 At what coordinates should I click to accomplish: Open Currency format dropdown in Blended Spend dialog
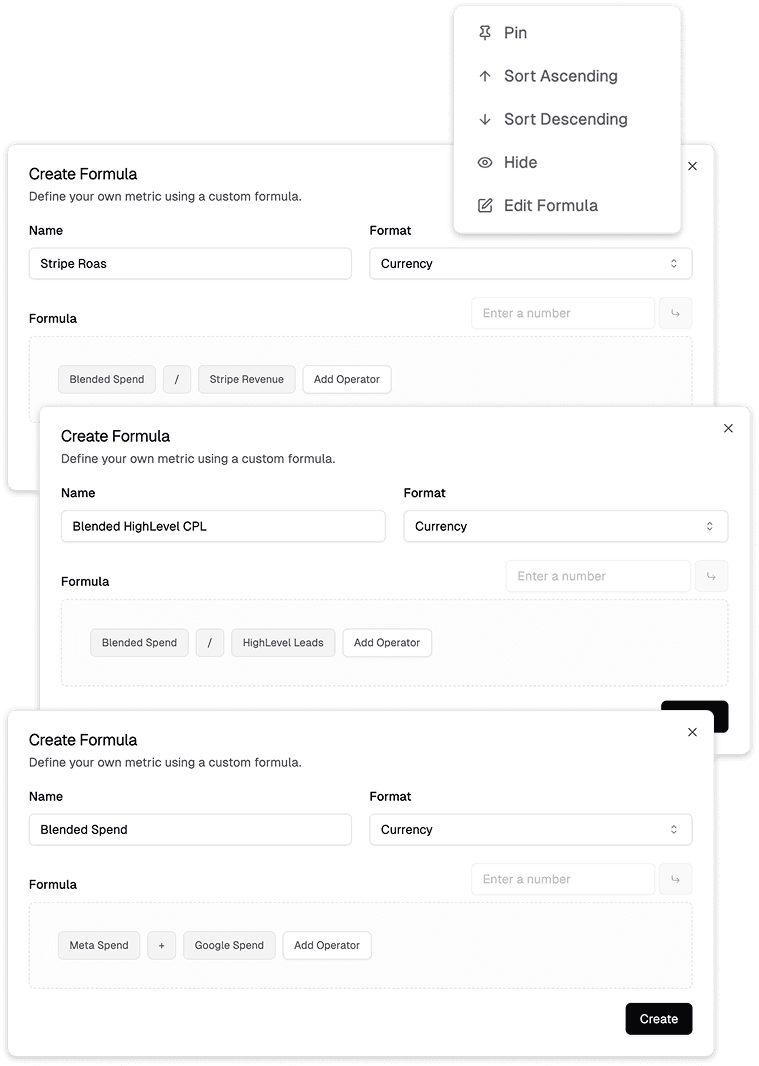(x=530, y=829)
